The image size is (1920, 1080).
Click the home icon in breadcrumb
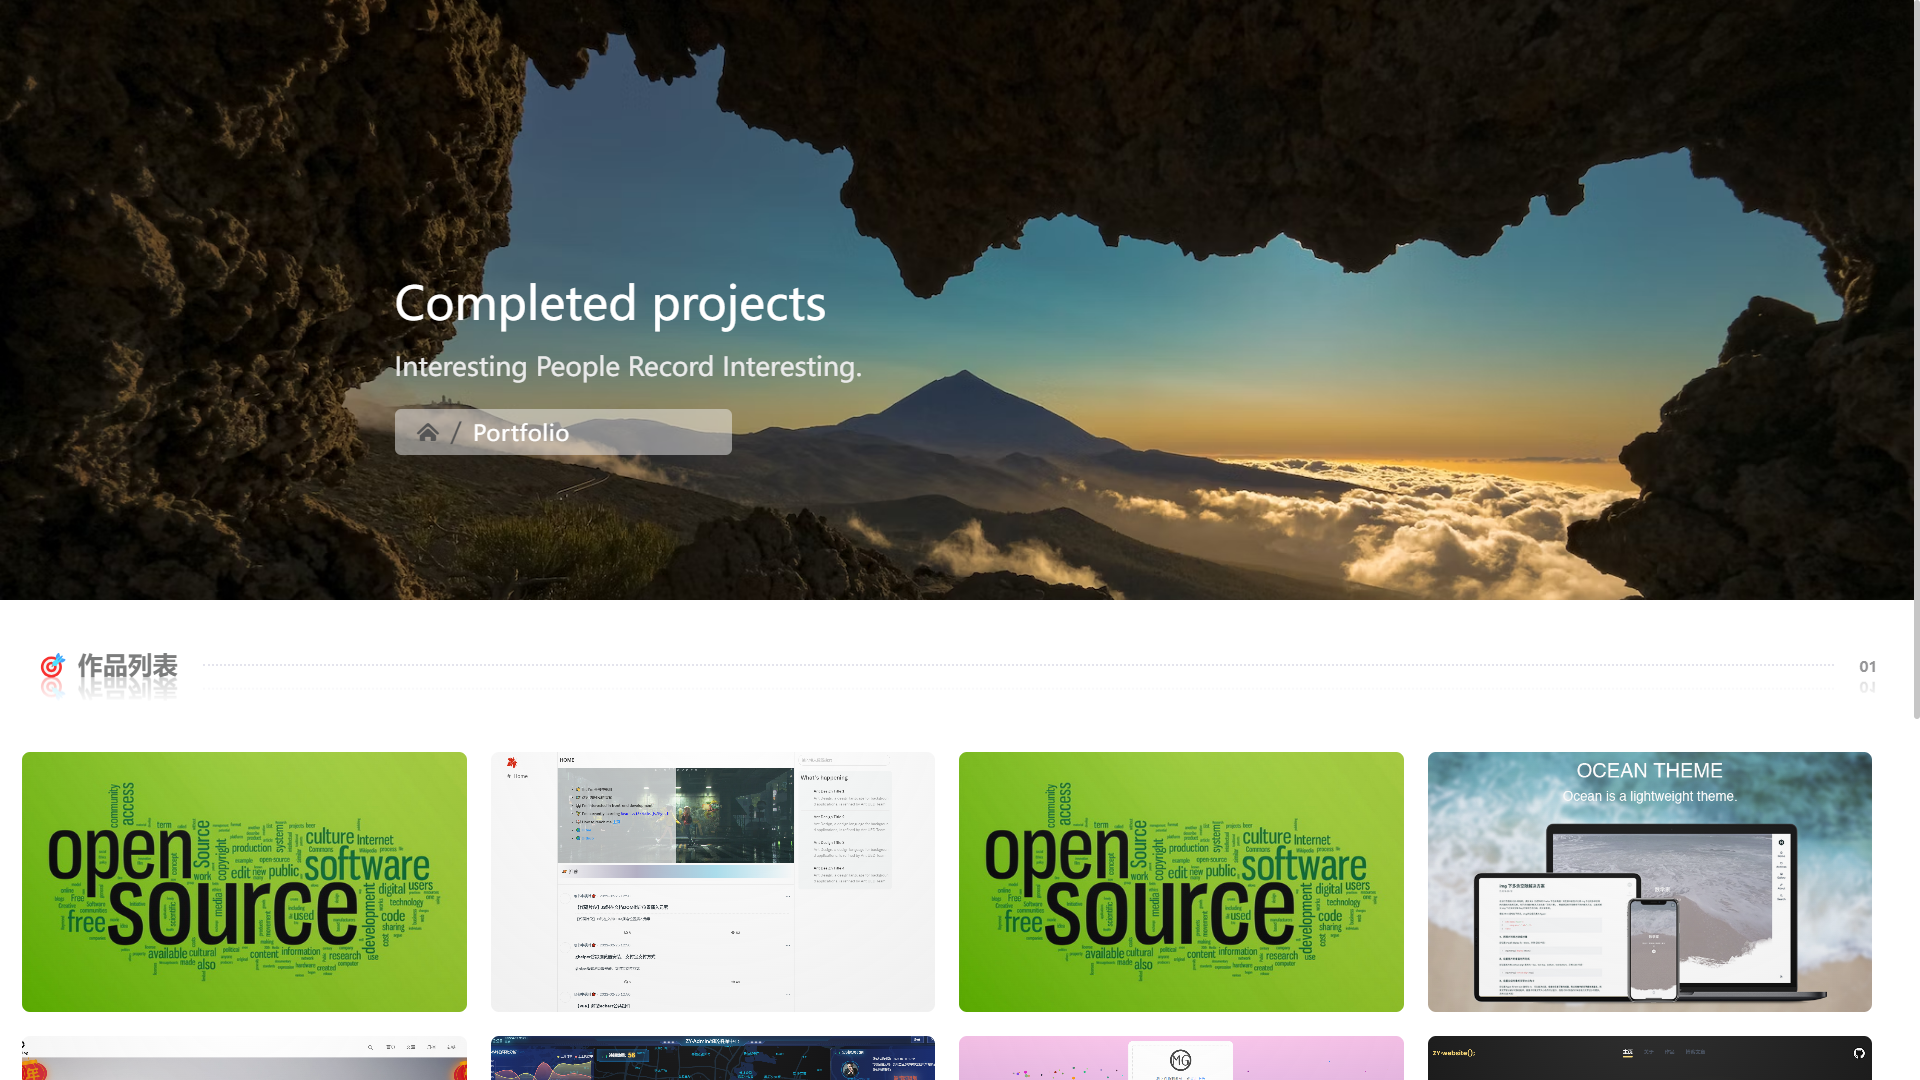[428, 432]
